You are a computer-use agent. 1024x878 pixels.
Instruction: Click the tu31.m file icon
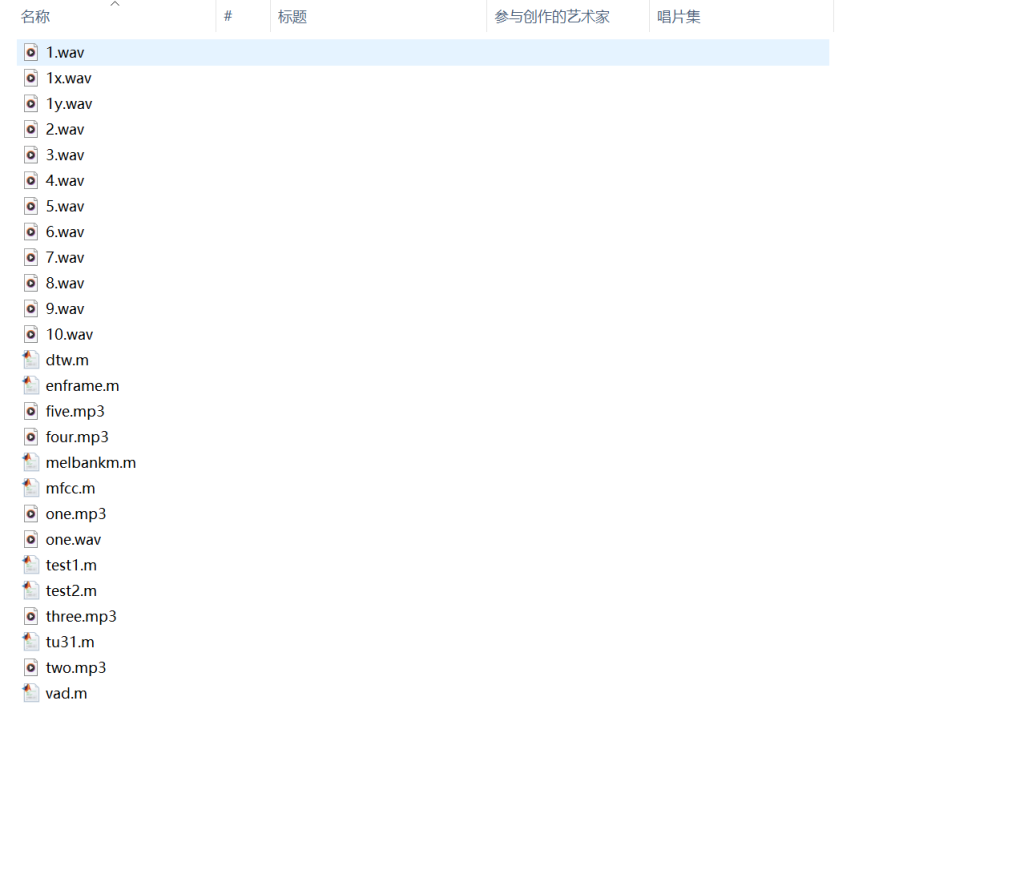click(x=31, y=642)
